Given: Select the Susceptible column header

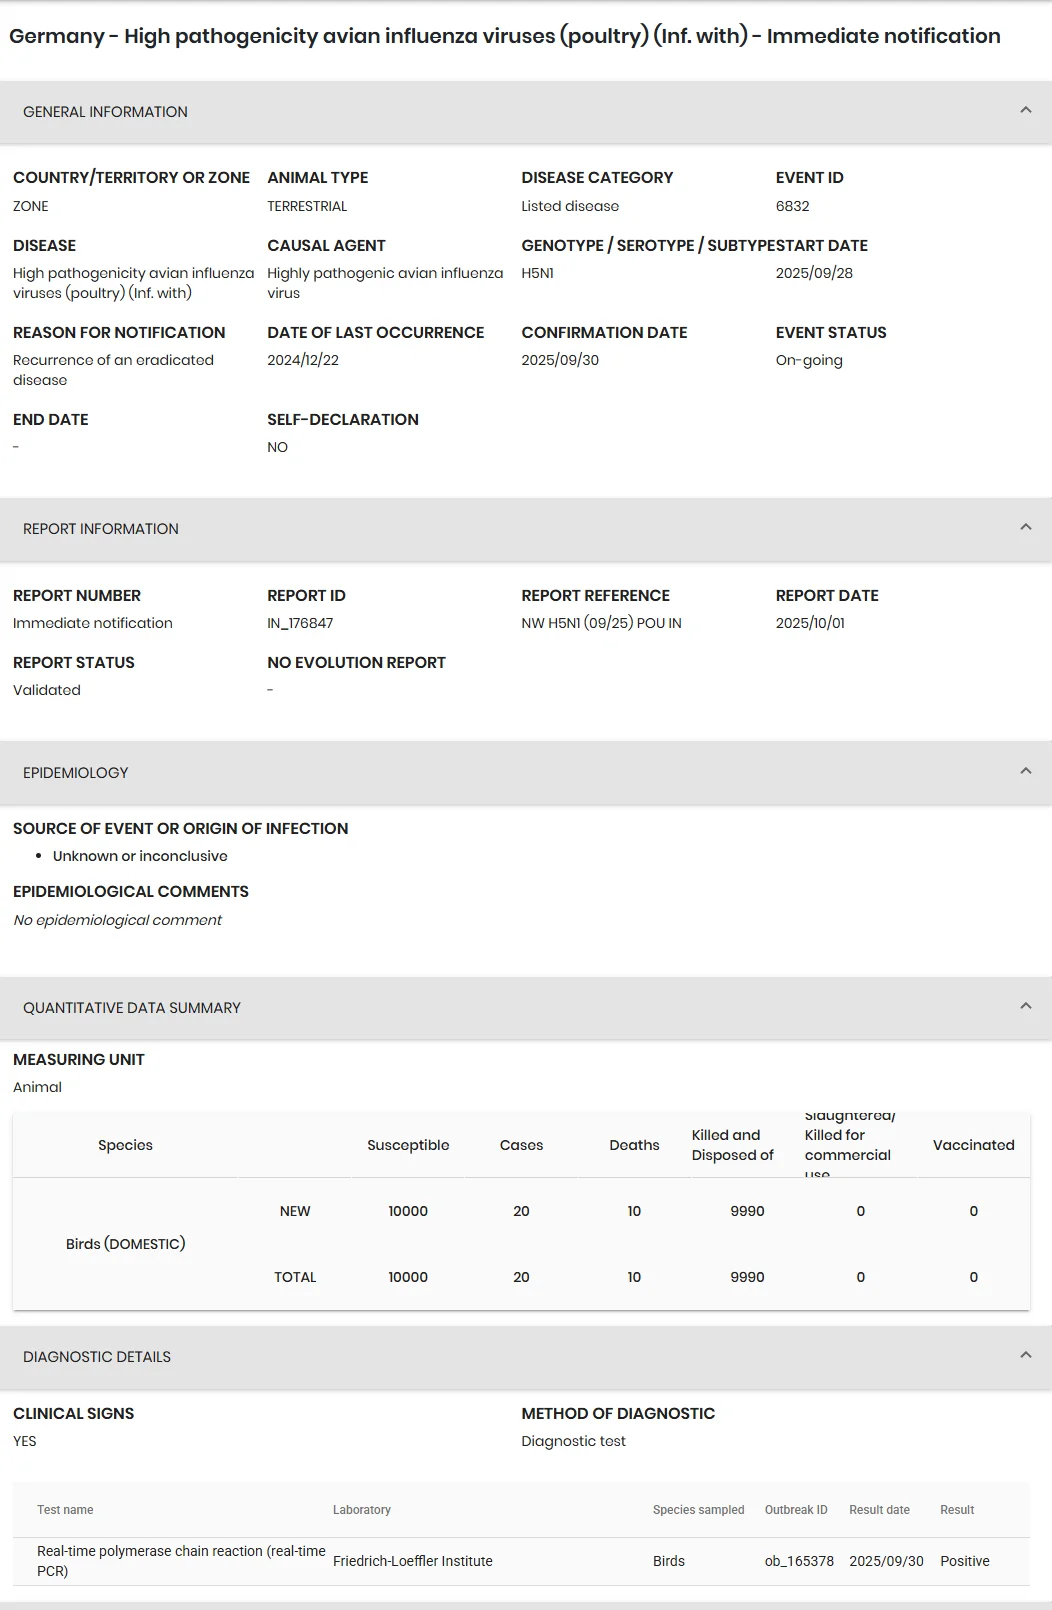Looking at the screenshot, I should point(408,1145).
